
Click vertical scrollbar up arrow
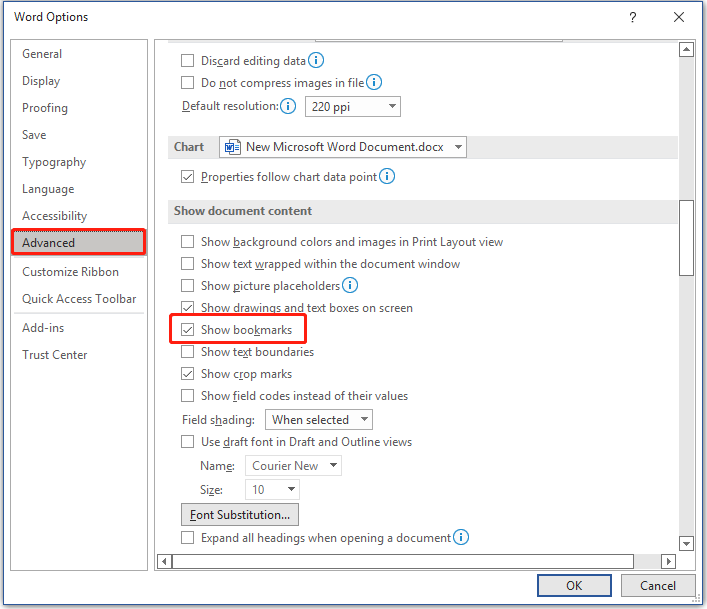(686, 49)
